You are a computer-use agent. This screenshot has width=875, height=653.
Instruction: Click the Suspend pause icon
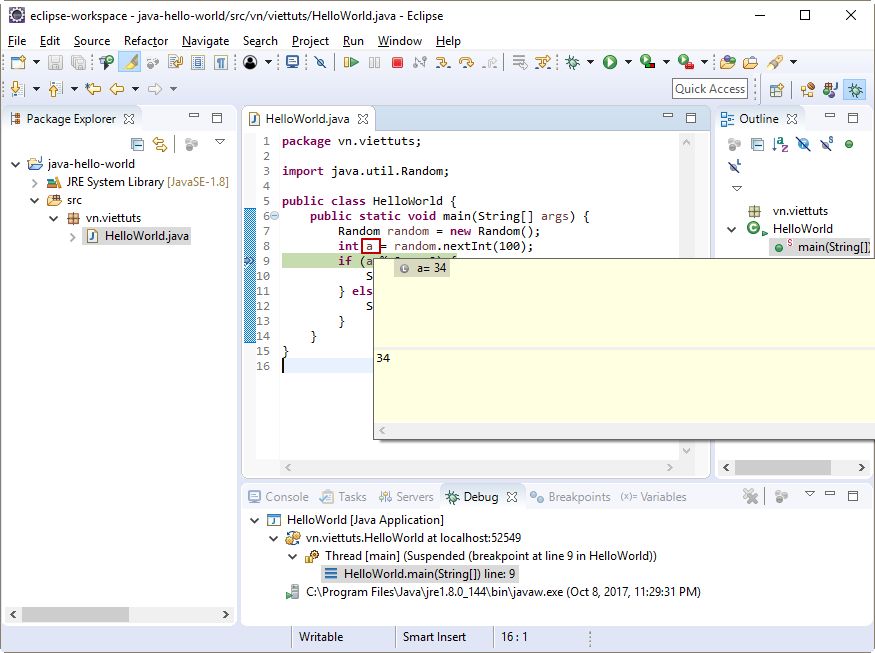(x=374, y=62)
